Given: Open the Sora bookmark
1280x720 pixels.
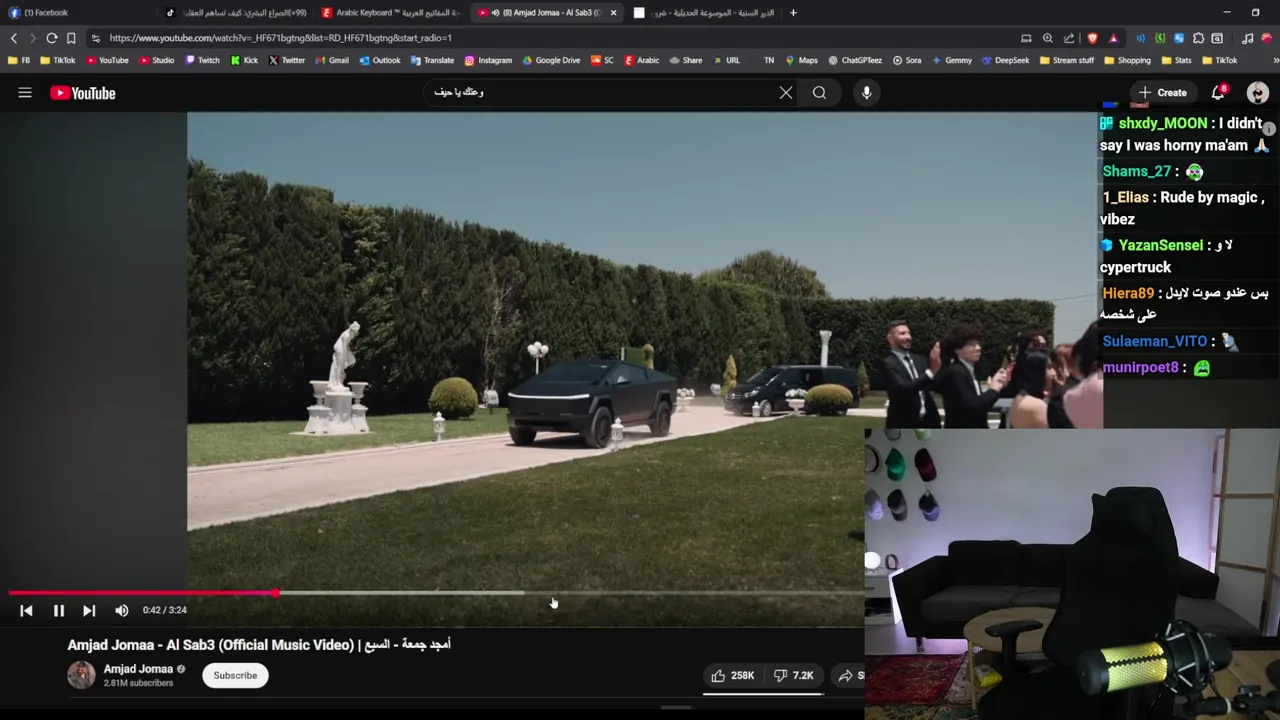Looking at the screenshot, I should 907,60.
